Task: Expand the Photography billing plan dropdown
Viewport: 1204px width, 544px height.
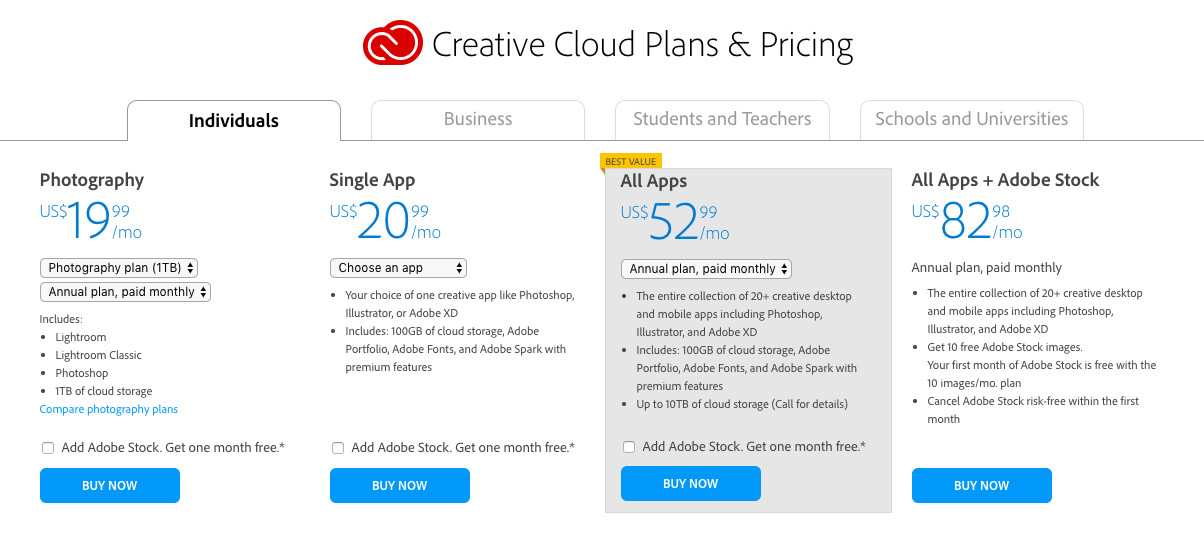Action: pyautogui.click(x=126, y=292)
